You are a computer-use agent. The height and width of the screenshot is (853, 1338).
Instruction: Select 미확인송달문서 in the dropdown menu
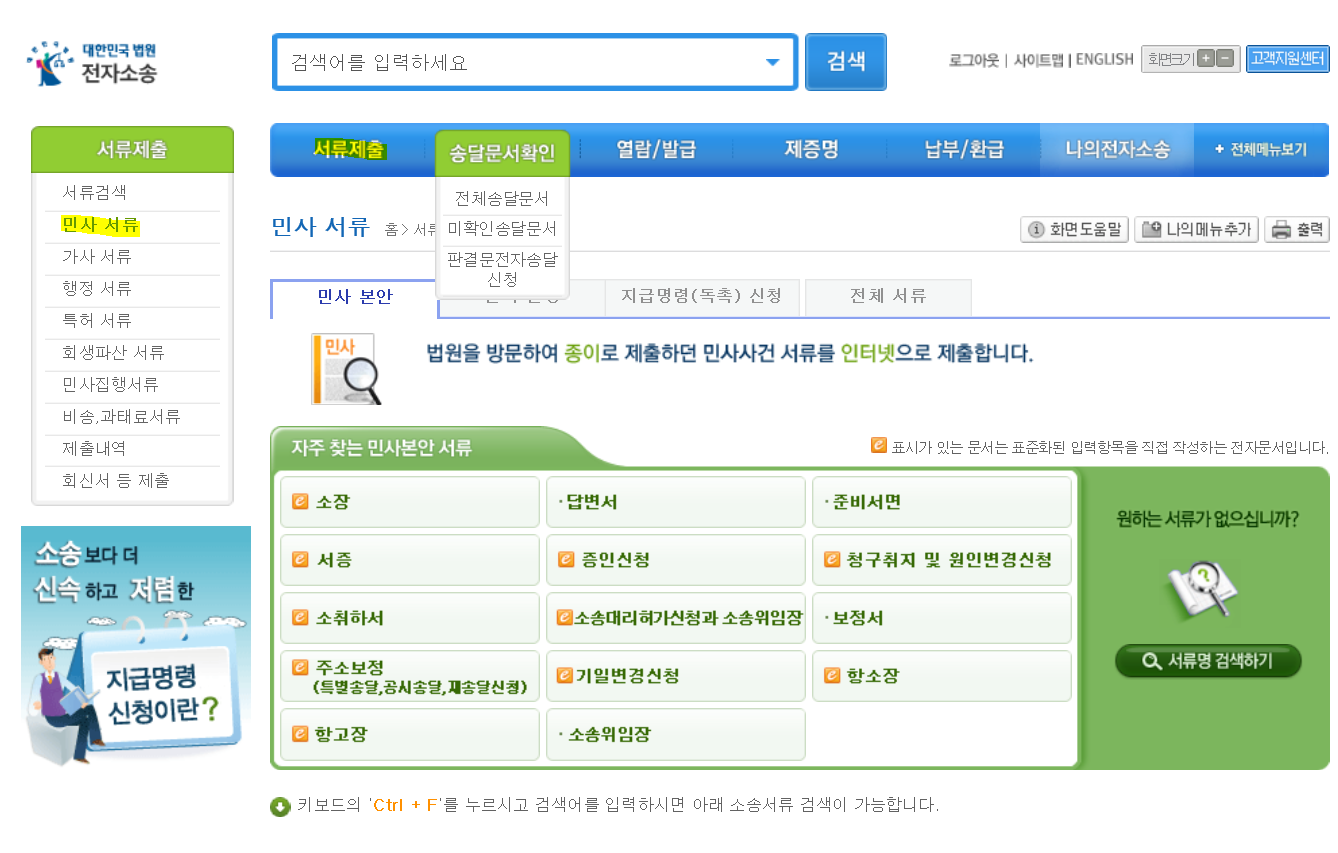[502, 229]
